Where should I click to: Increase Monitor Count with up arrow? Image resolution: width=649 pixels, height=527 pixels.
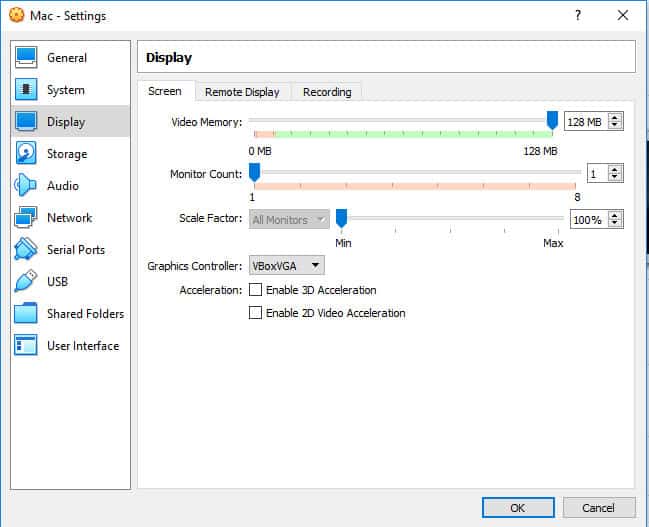[x=615, y=169]
